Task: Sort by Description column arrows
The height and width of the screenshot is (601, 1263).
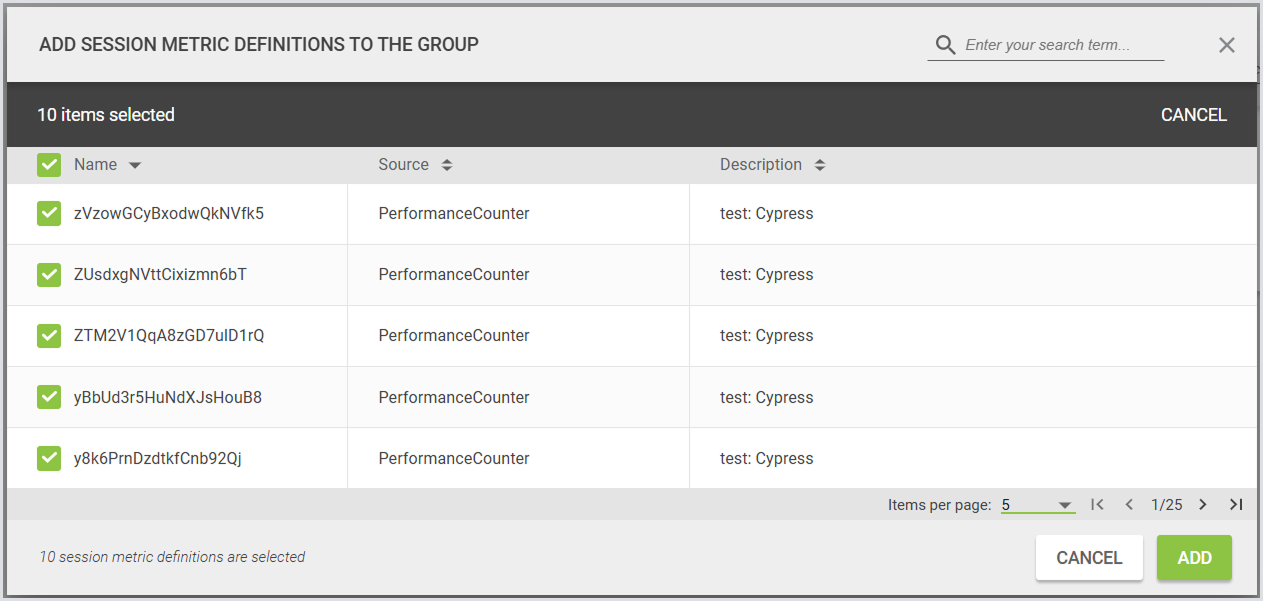Action: click(x=820, y=165)
